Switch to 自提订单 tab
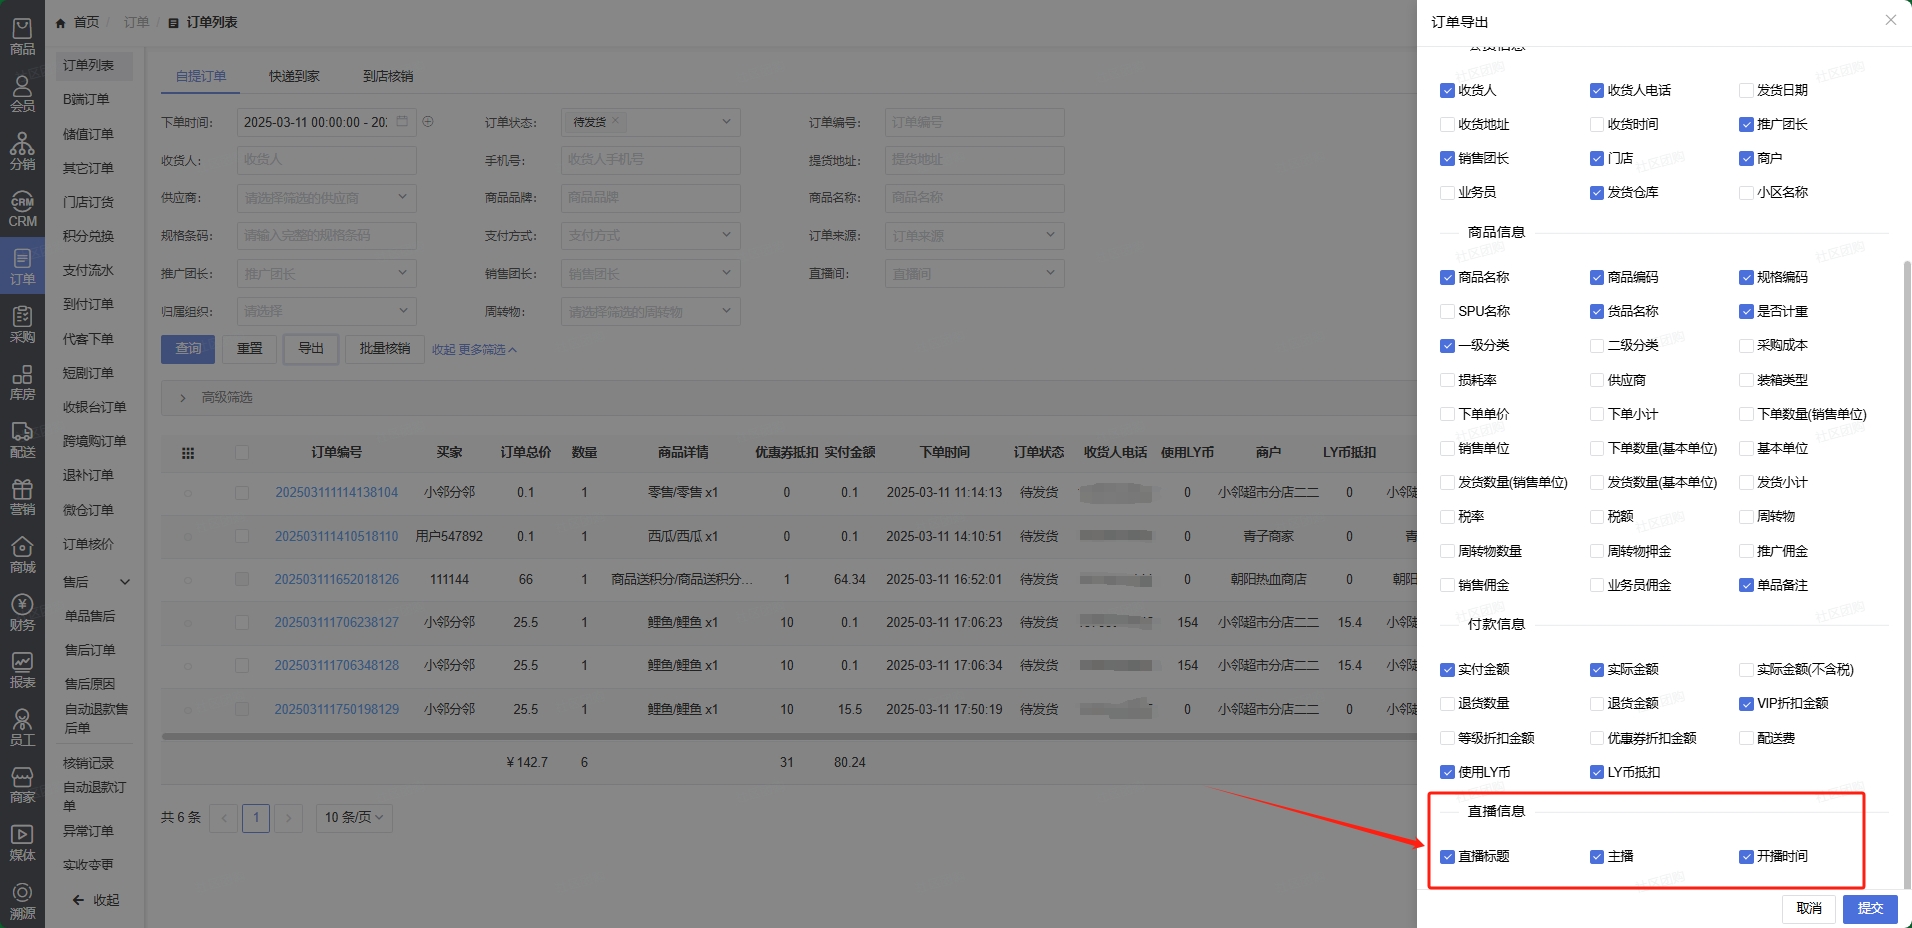 pos(201,76)
